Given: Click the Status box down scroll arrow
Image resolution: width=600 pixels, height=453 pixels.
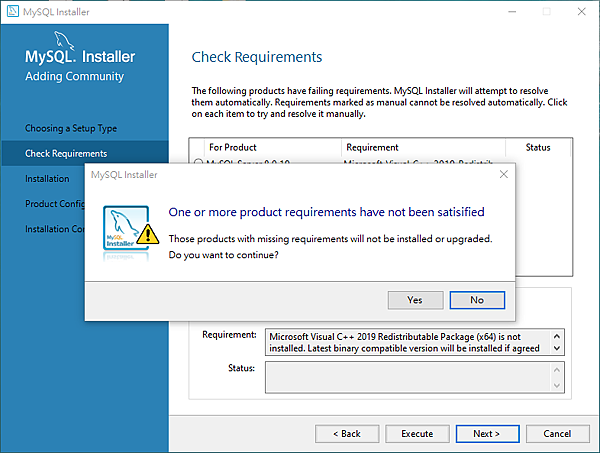Looking at the screenshot, I should (x=558, y=384).
